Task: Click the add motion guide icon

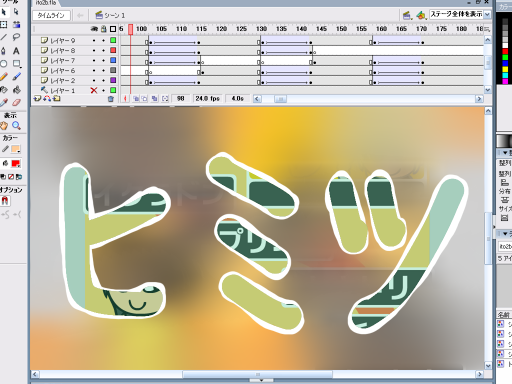Action: [x=47, y=98]
